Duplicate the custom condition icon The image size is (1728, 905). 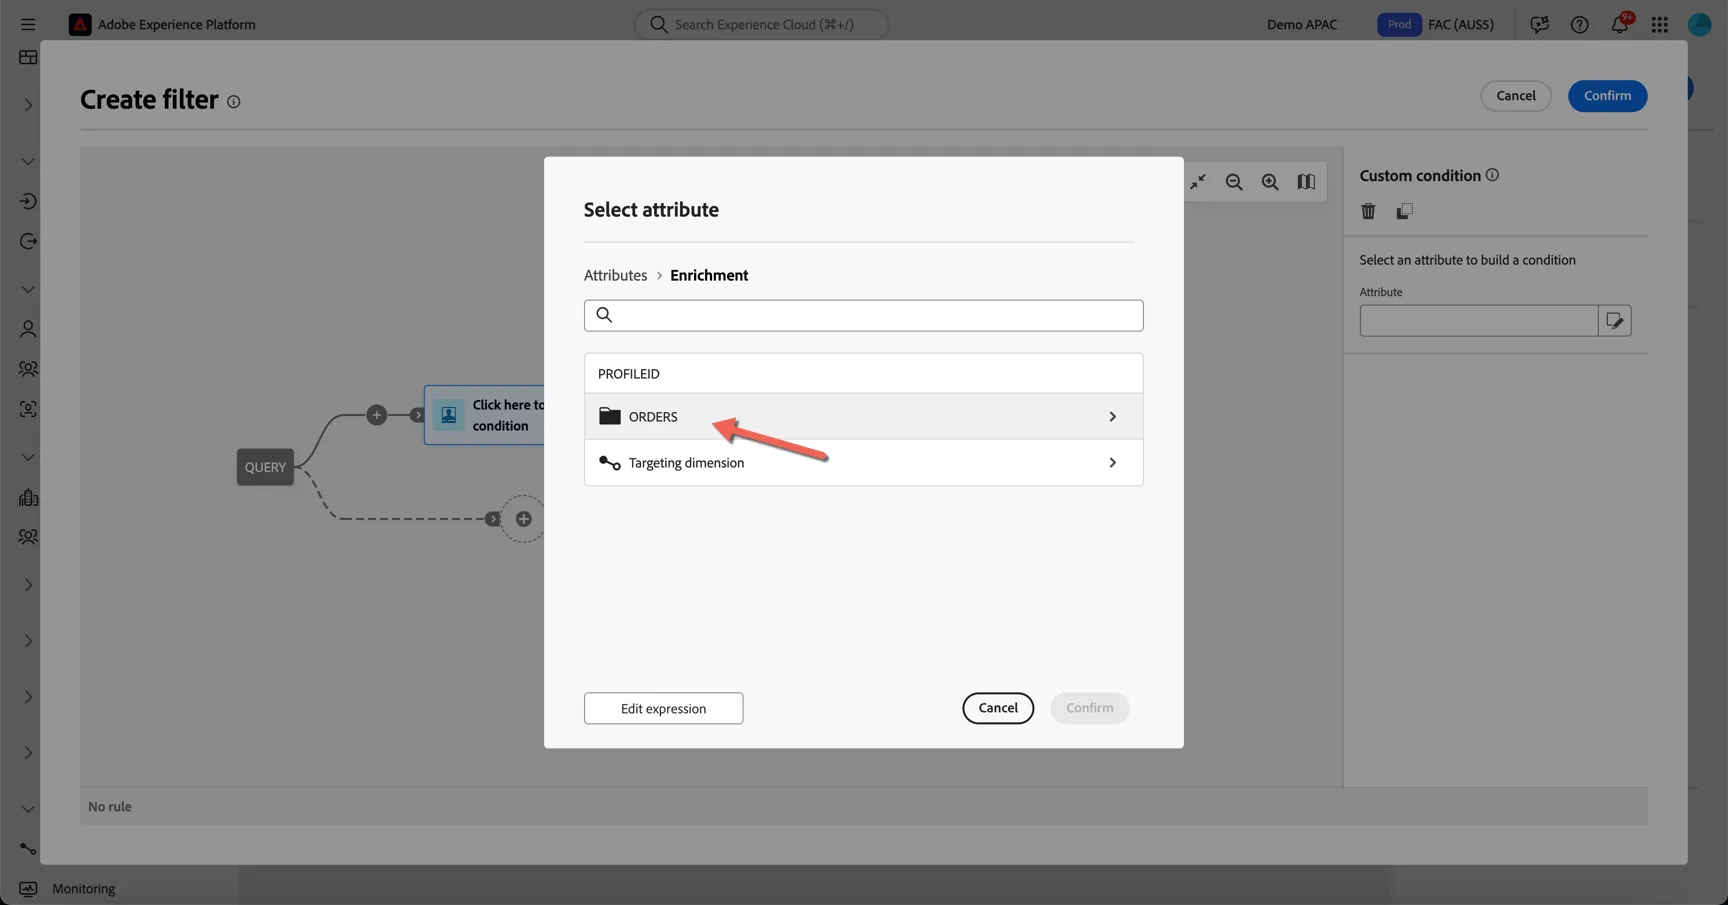click(x=1404, y=211)
